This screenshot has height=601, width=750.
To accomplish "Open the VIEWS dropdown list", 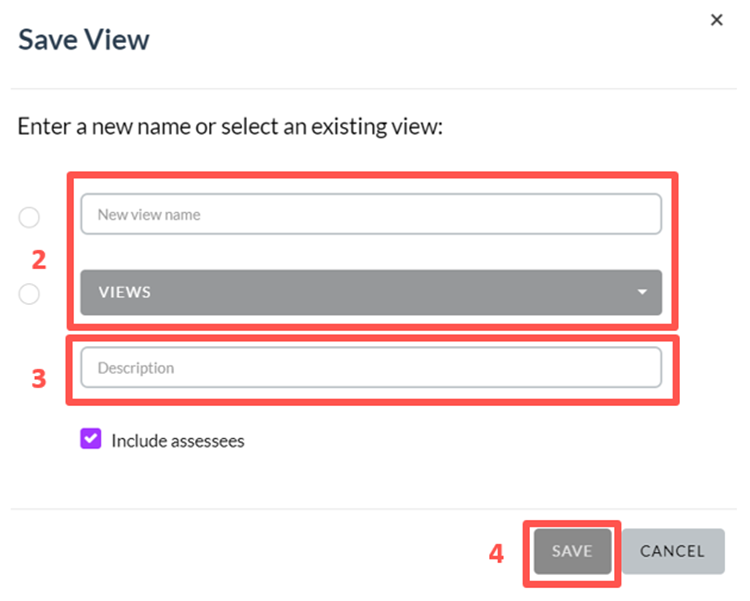I will tap(371, 292).
